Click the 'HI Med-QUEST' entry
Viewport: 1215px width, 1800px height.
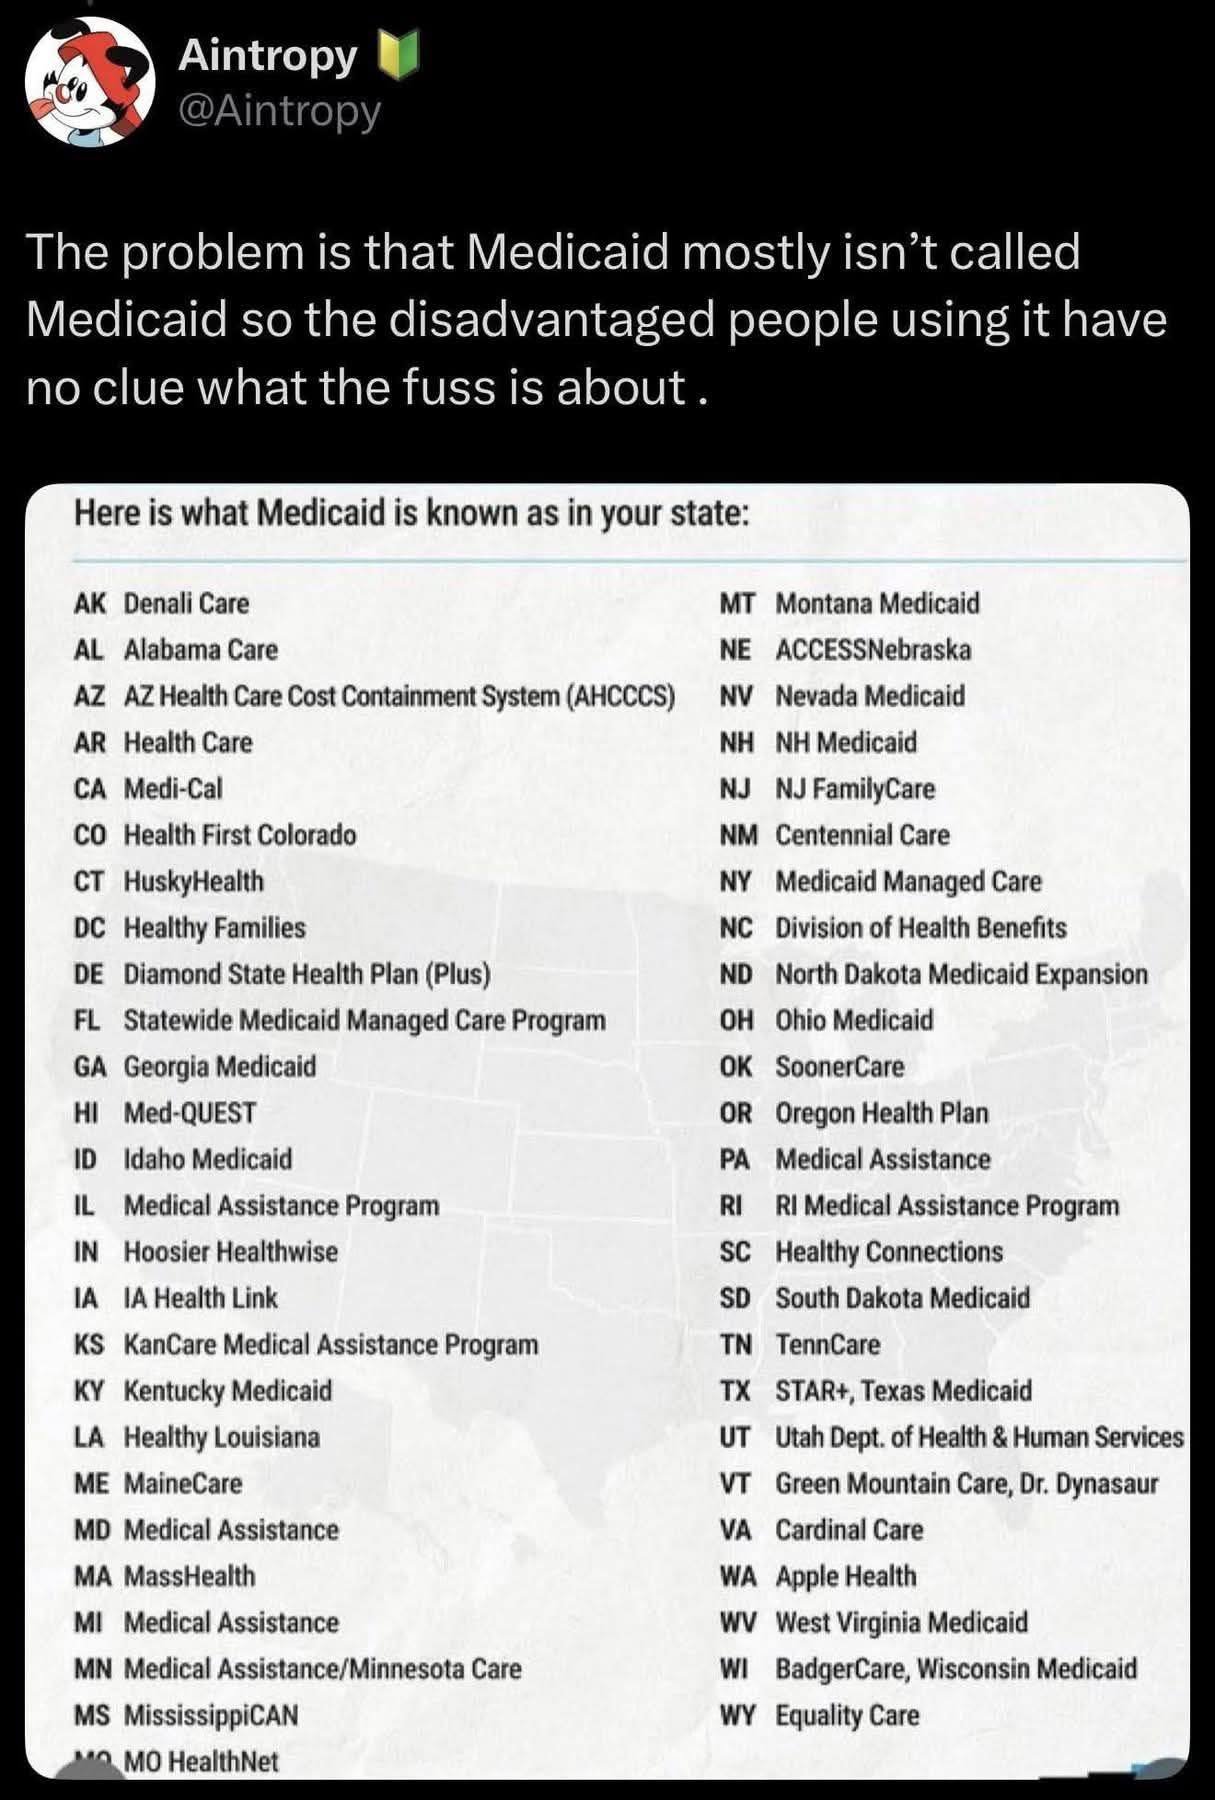tap(165, 1113)
